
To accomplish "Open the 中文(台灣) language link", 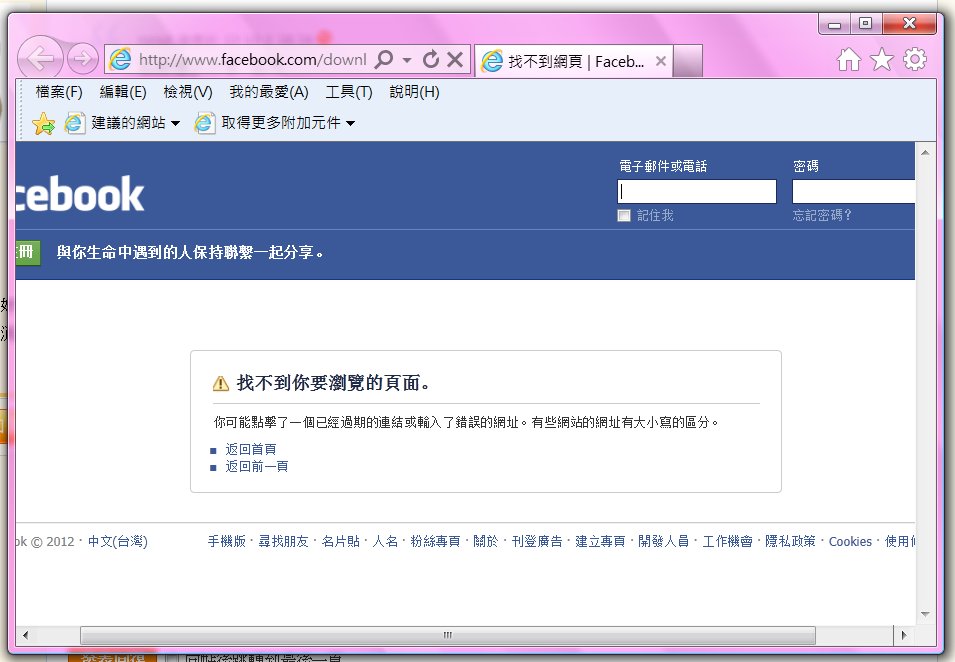I will (118, 541).
